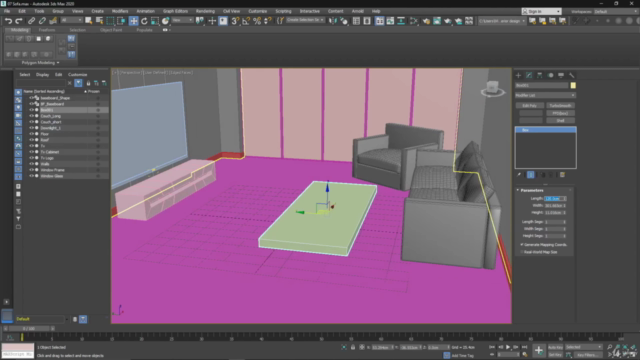Open the Create Selection Set dropdown

point(305,20)
